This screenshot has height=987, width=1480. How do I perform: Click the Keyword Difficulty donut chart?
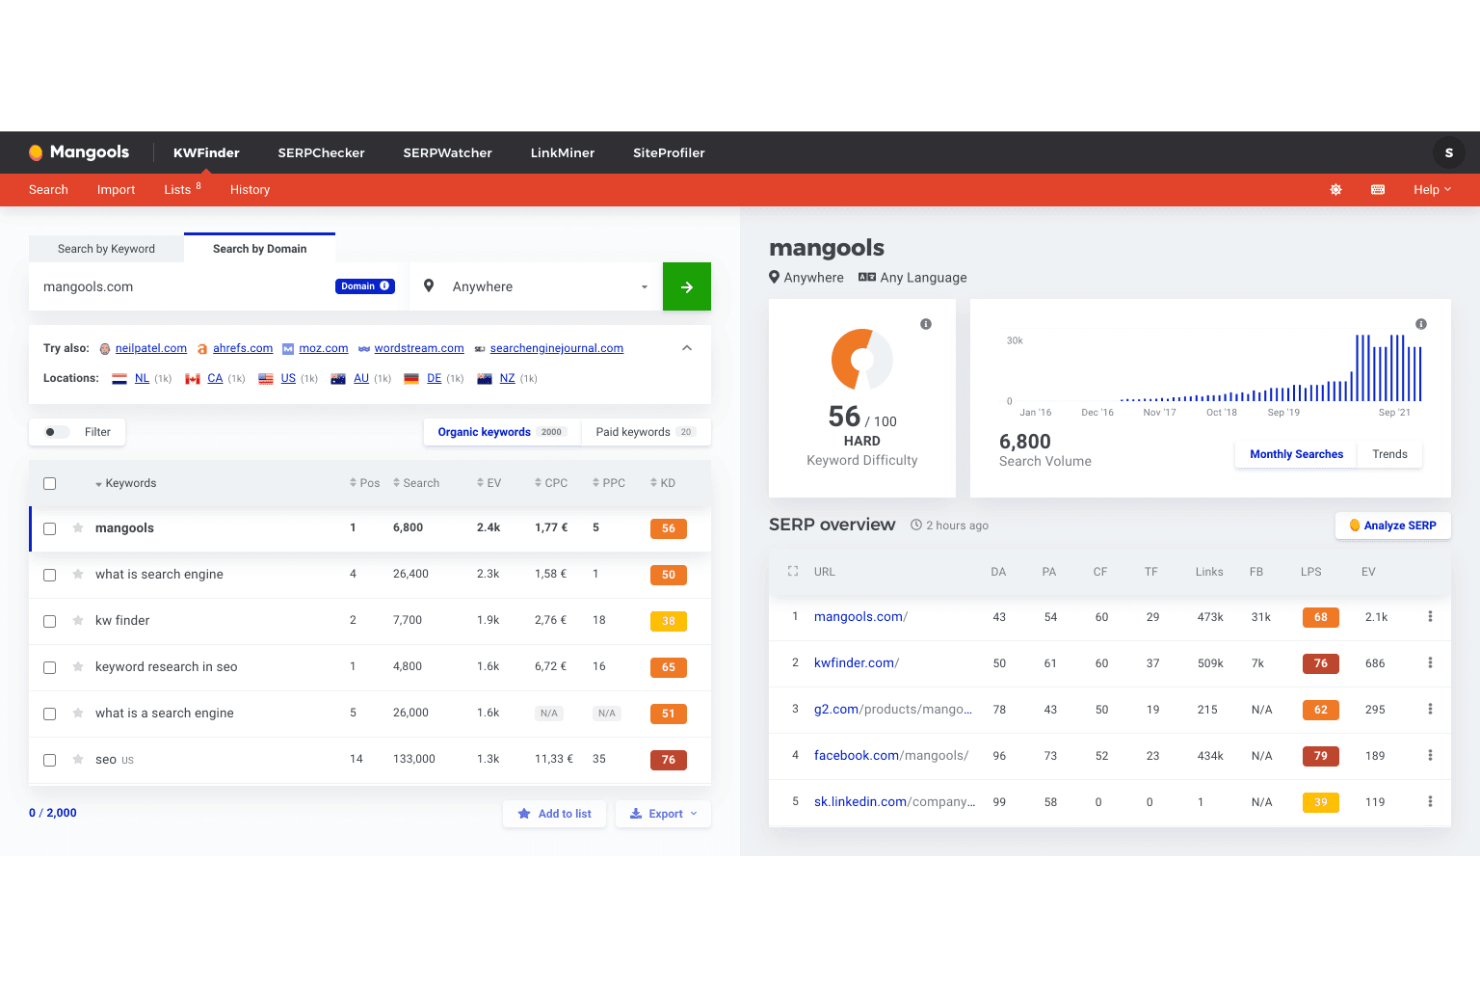tap(862, 359)
